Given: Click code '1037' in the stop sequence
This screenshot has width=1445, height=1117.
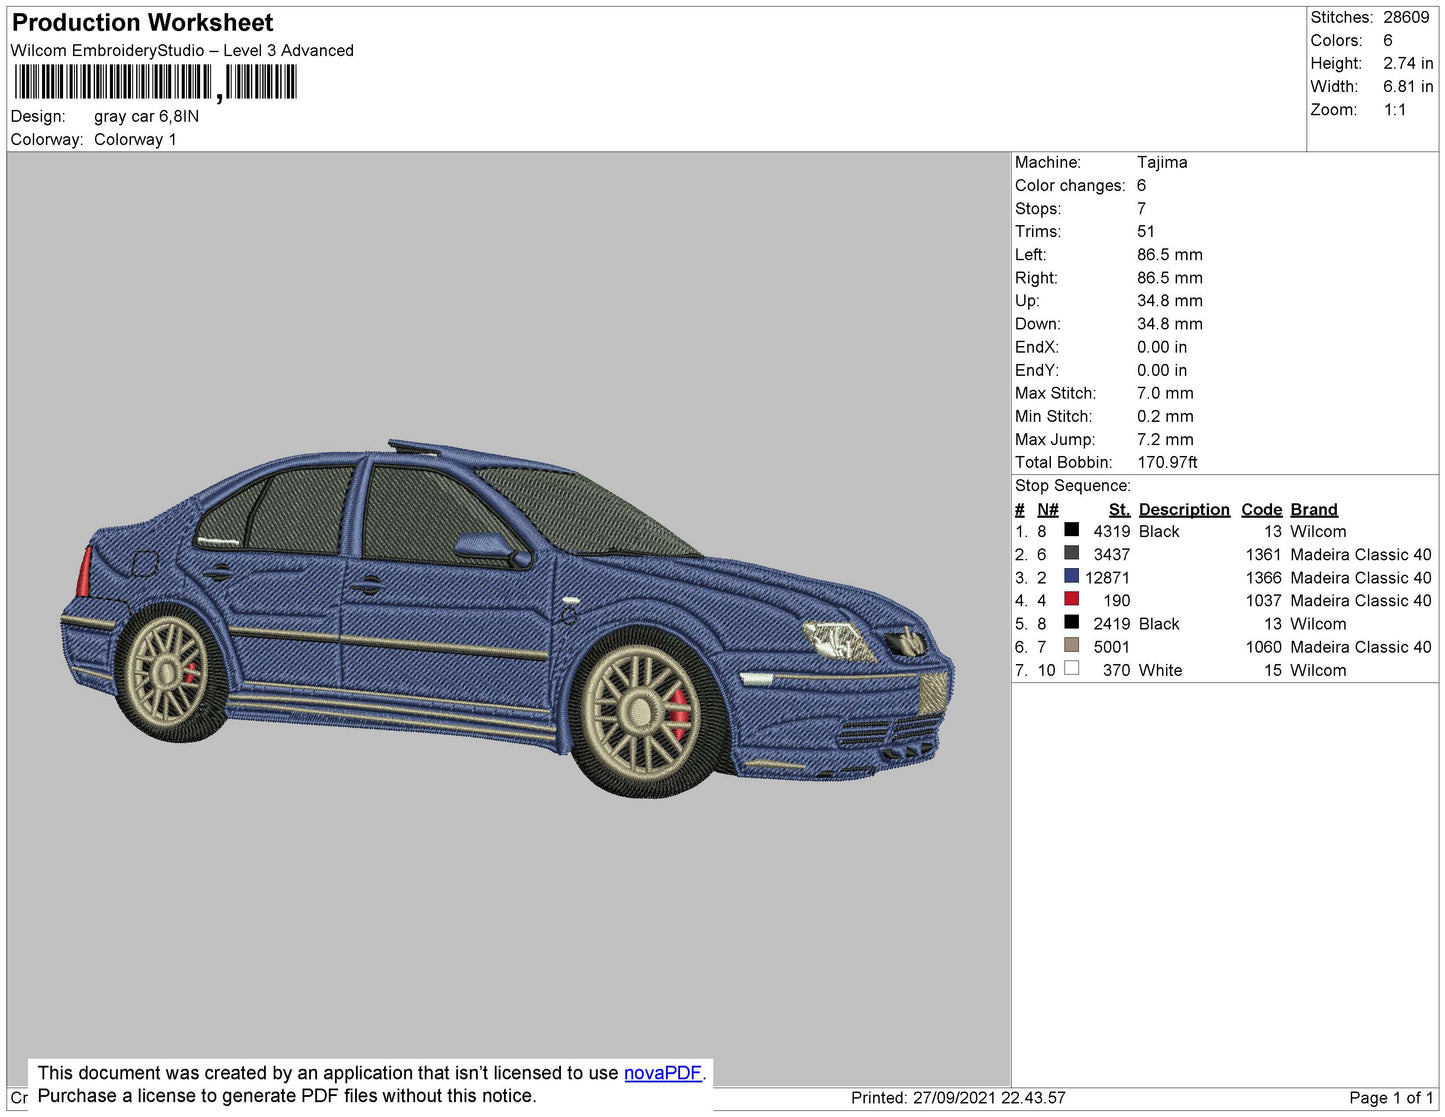Looking at the screenshot, I should [1263, 601].
